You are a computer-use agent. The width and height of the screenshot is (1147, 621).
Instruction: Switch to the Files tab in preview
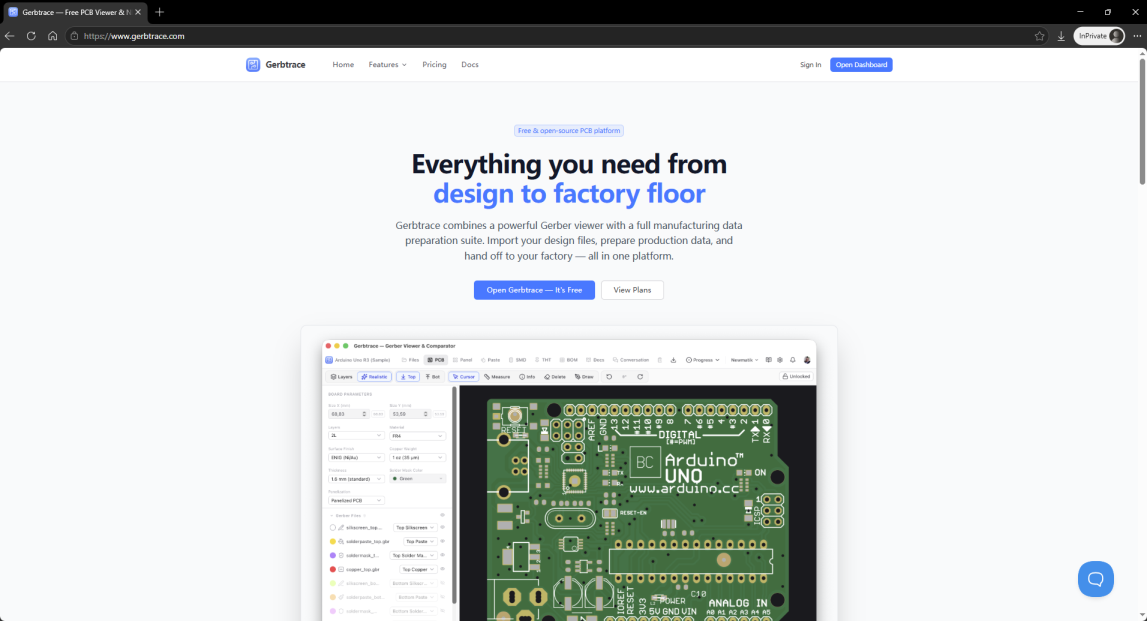[x=410, y=360]
